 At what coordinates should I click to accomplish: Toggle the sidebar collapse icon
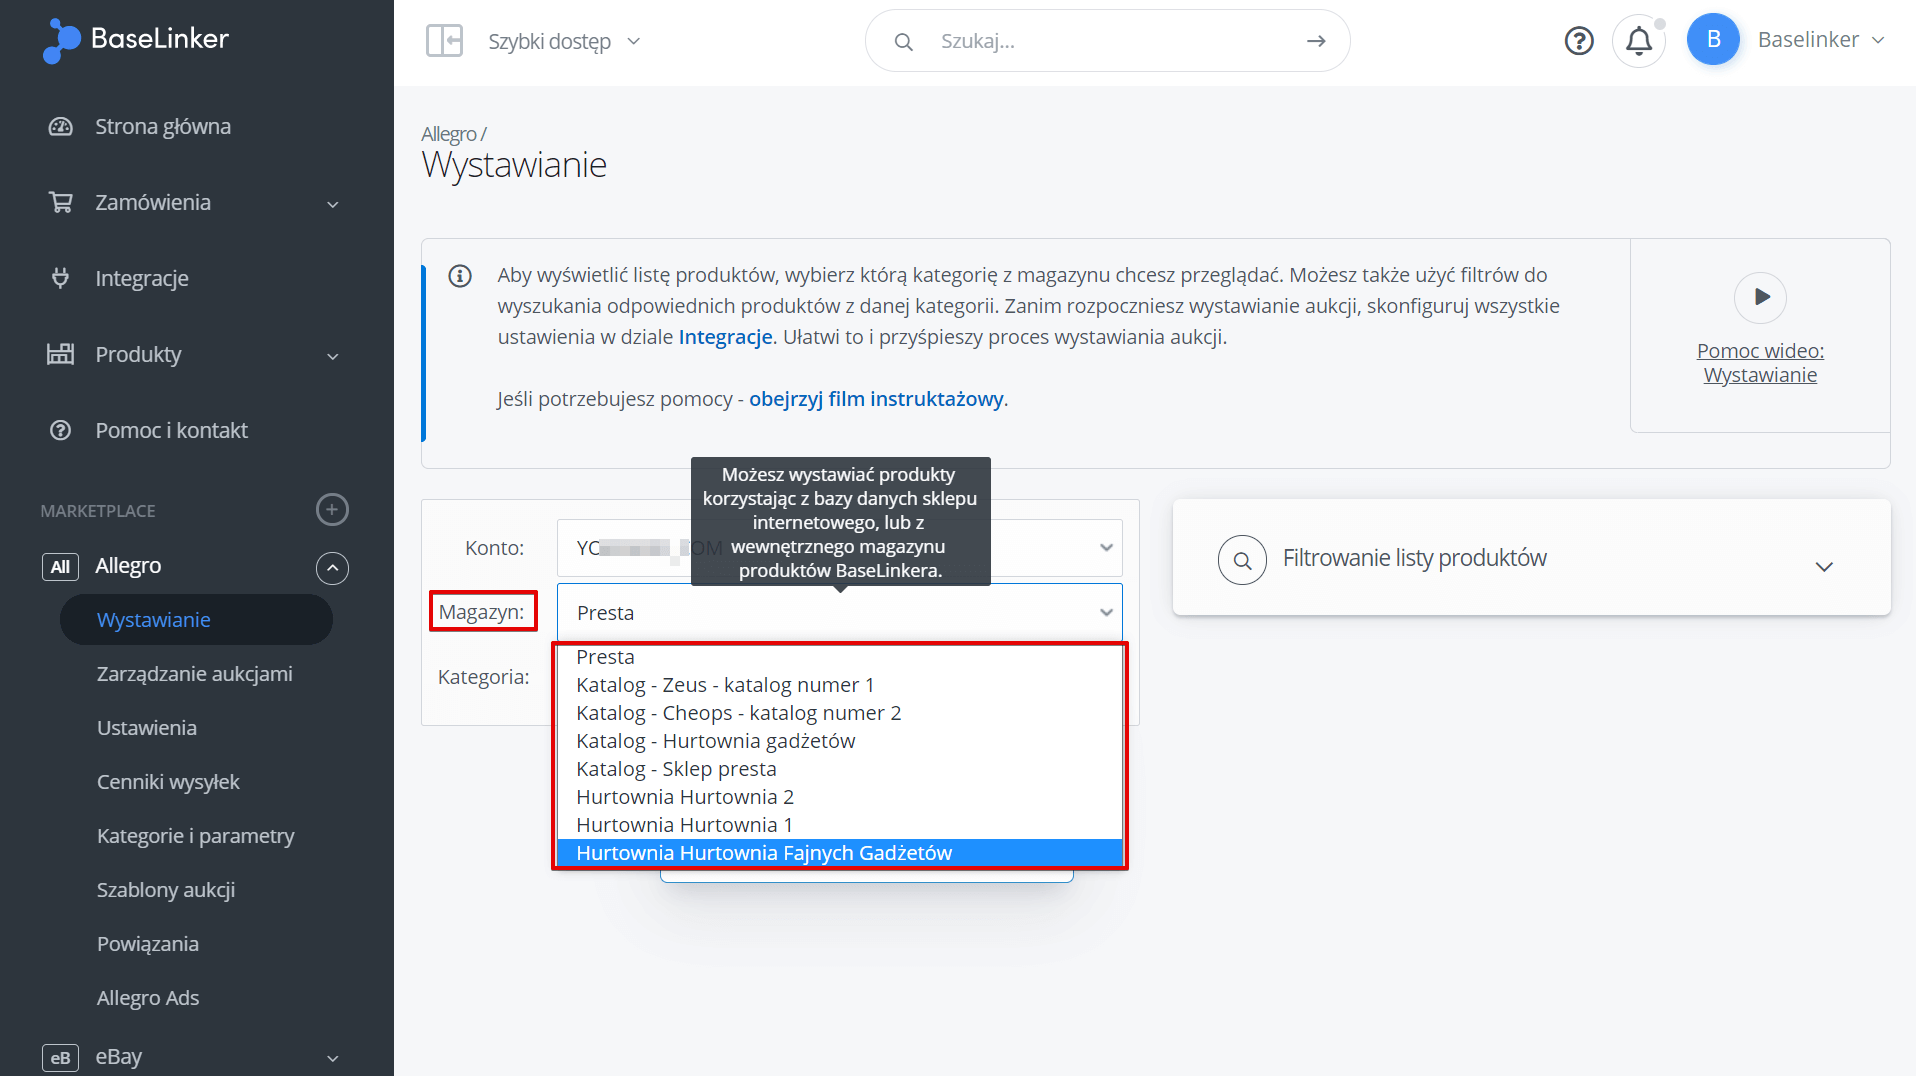click(444, 41)
